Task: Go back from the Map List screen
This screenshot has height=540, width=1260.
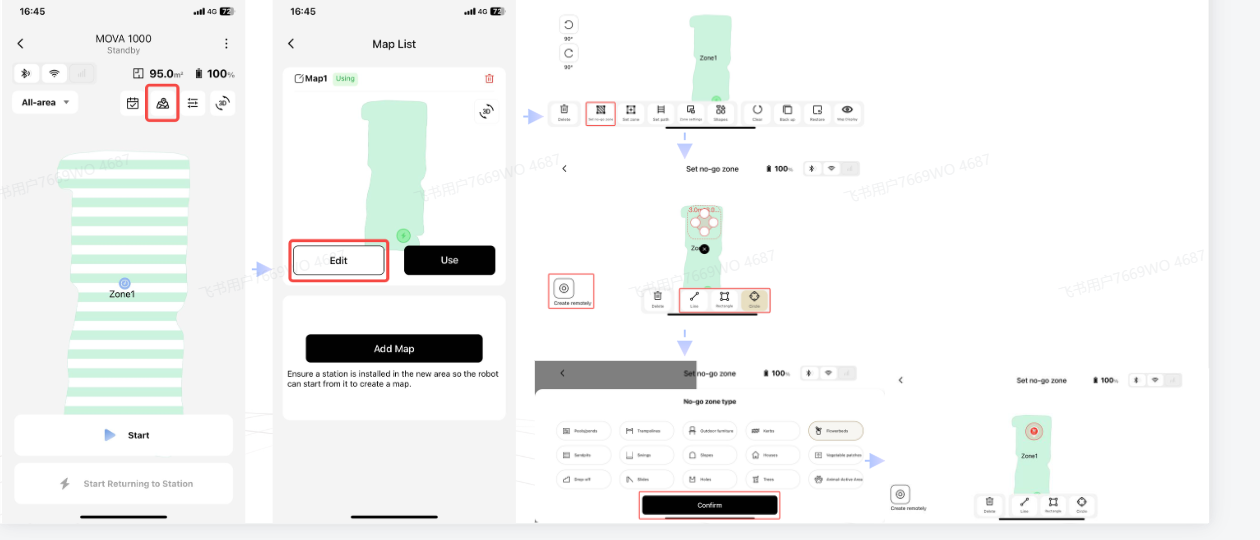Action: pyautogui.click(x=291, y=44)
